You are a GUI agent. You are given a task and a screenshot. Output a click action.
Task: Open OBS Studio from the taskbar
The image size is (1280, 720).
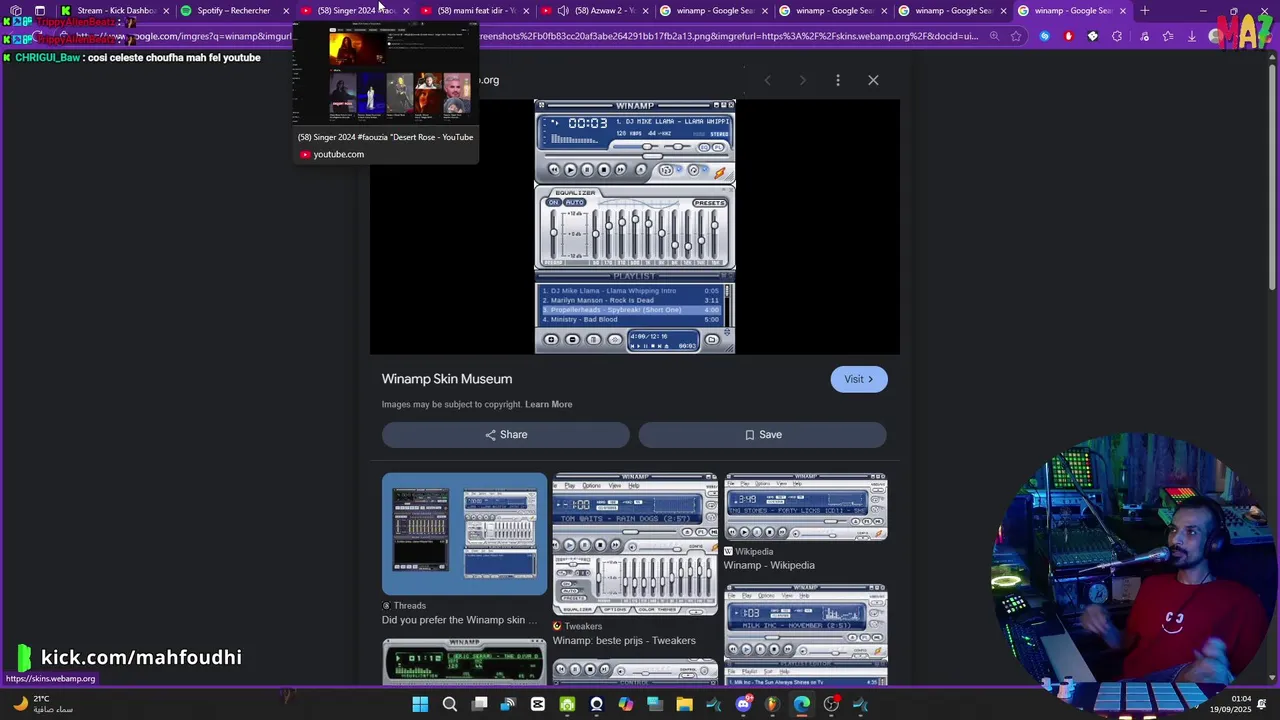click(x=831, y=704)
